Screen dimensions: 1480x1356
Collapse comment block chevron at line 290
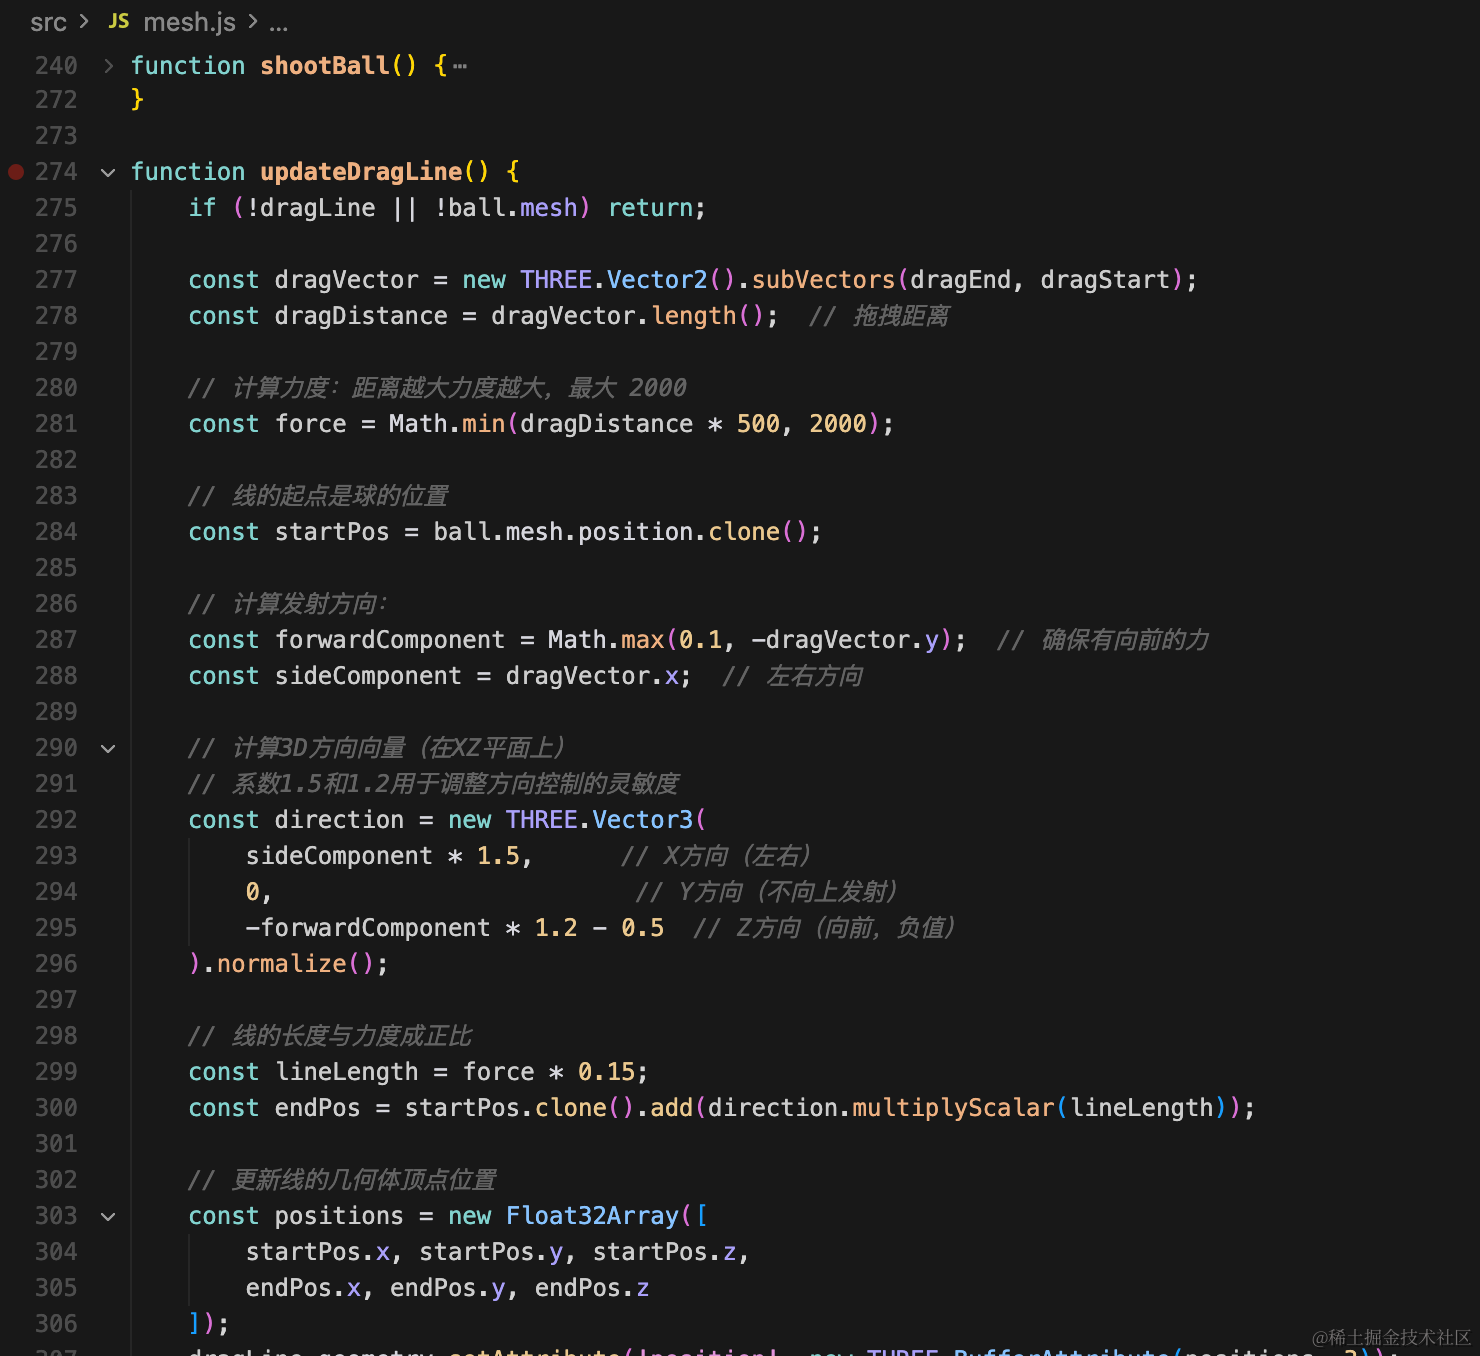[108, 748]
